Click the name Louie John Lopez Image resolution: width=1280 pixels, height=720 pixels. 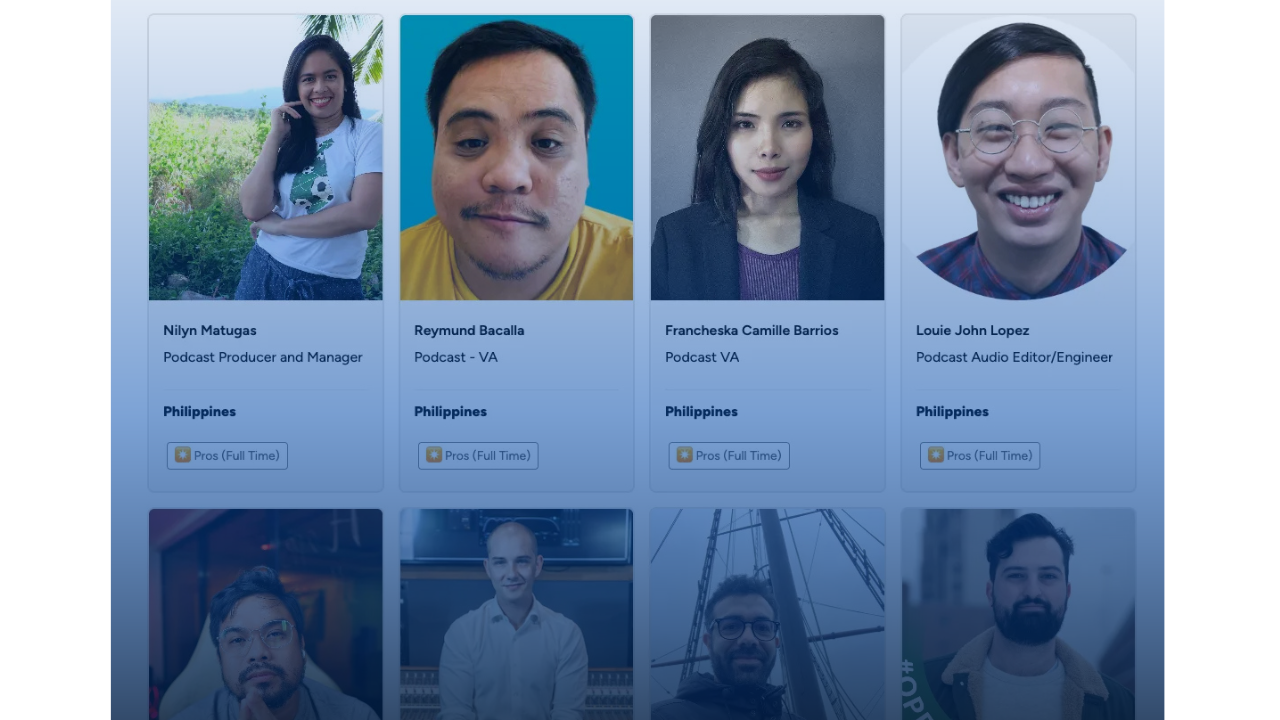click(x=973, y=330)
